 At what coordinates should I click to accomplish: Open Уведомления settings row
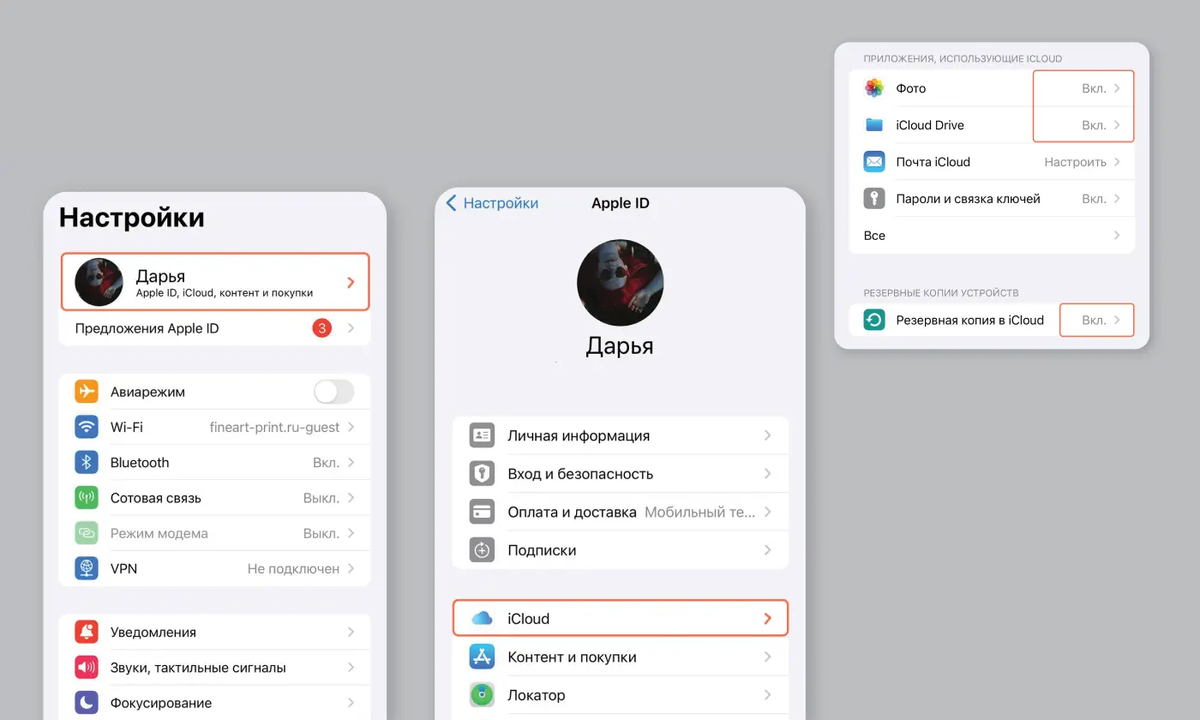click(x=215, y=632)
